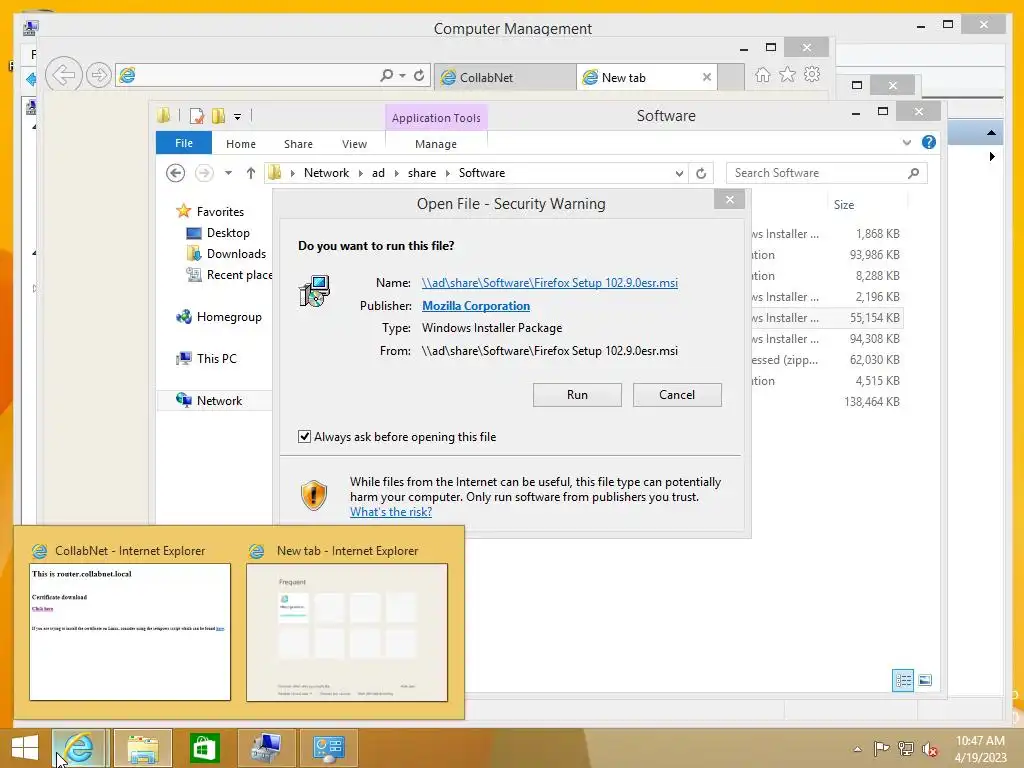Screen dimensions: 1024x768
Task: Expand the chevron after share breadcrumb
Action: pos(447,173)
